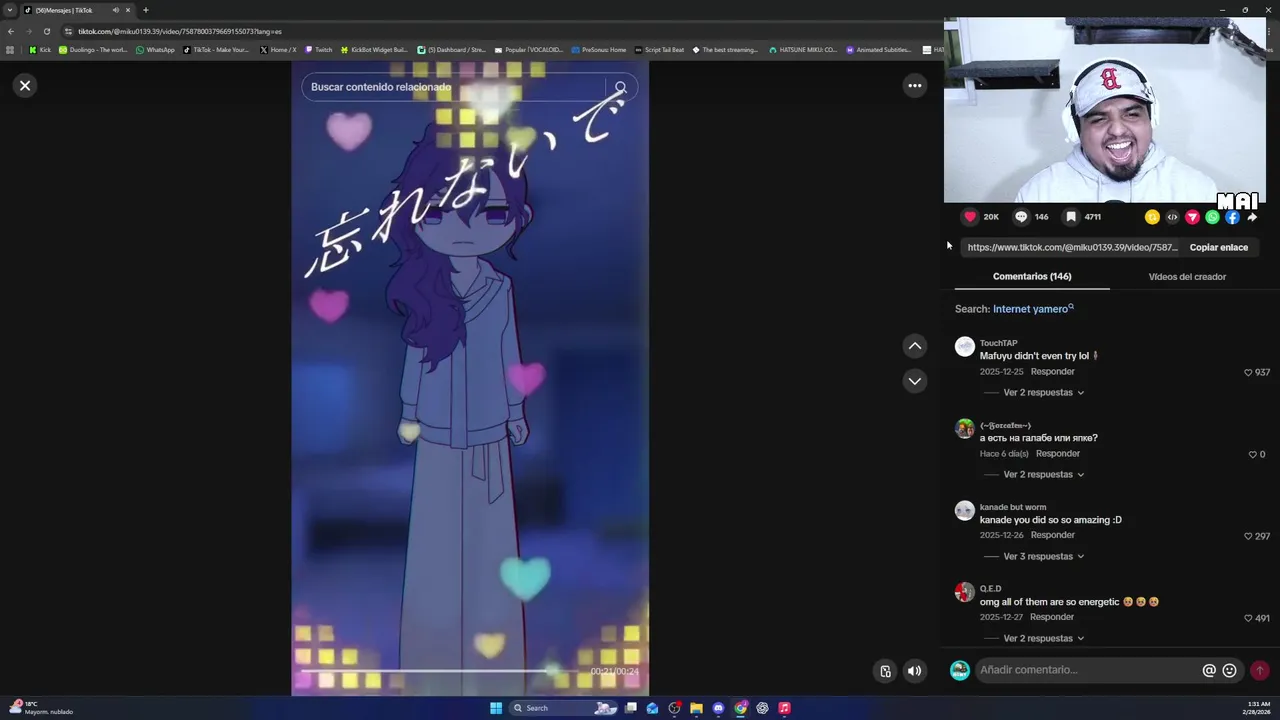Viewport: 1280px width, 720px height.
Task: Open Twitch bookmark
Action: (x=319, y=49)
